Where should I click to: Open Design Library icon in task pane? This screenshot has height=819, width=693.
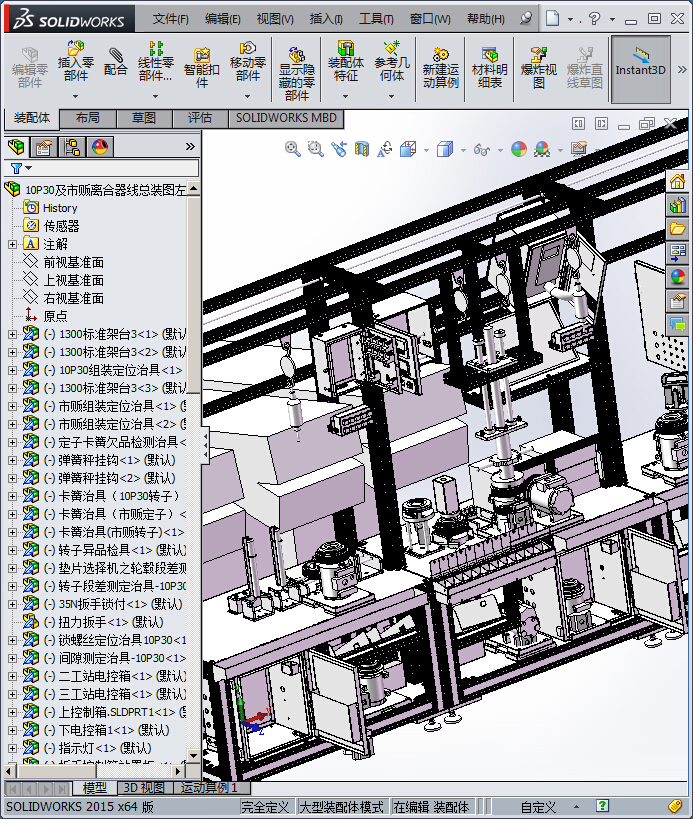pos(677,205)
